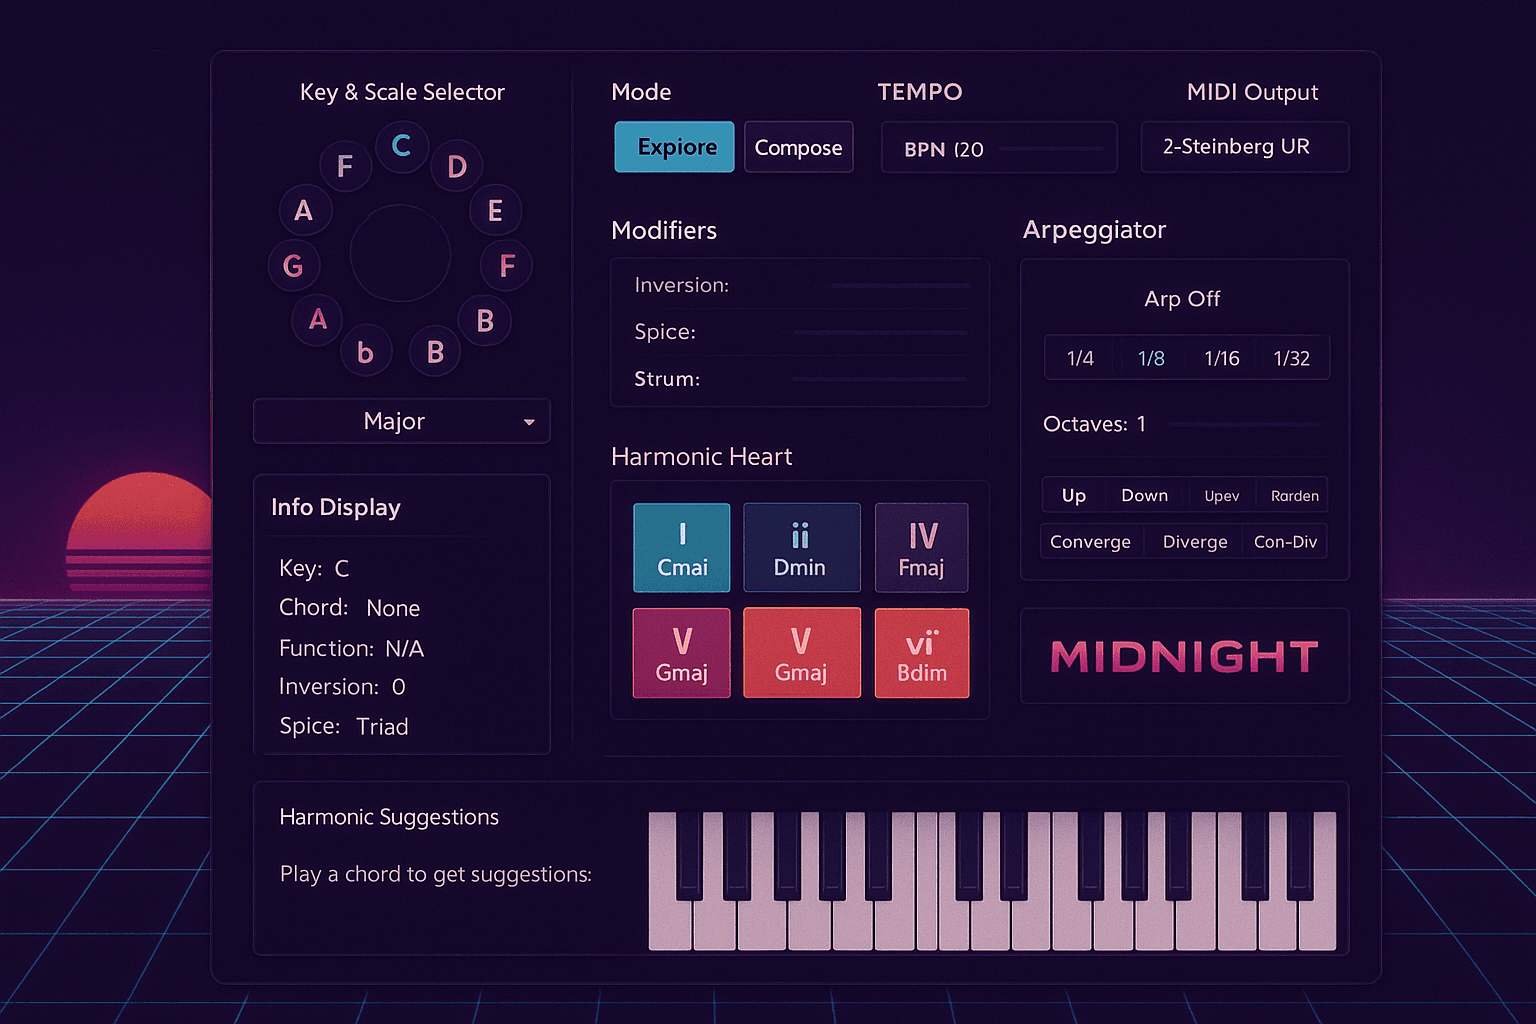Choose the Diverge arp pattern
Viewport: 1536px width, 1024px height.
(1195, 542)
